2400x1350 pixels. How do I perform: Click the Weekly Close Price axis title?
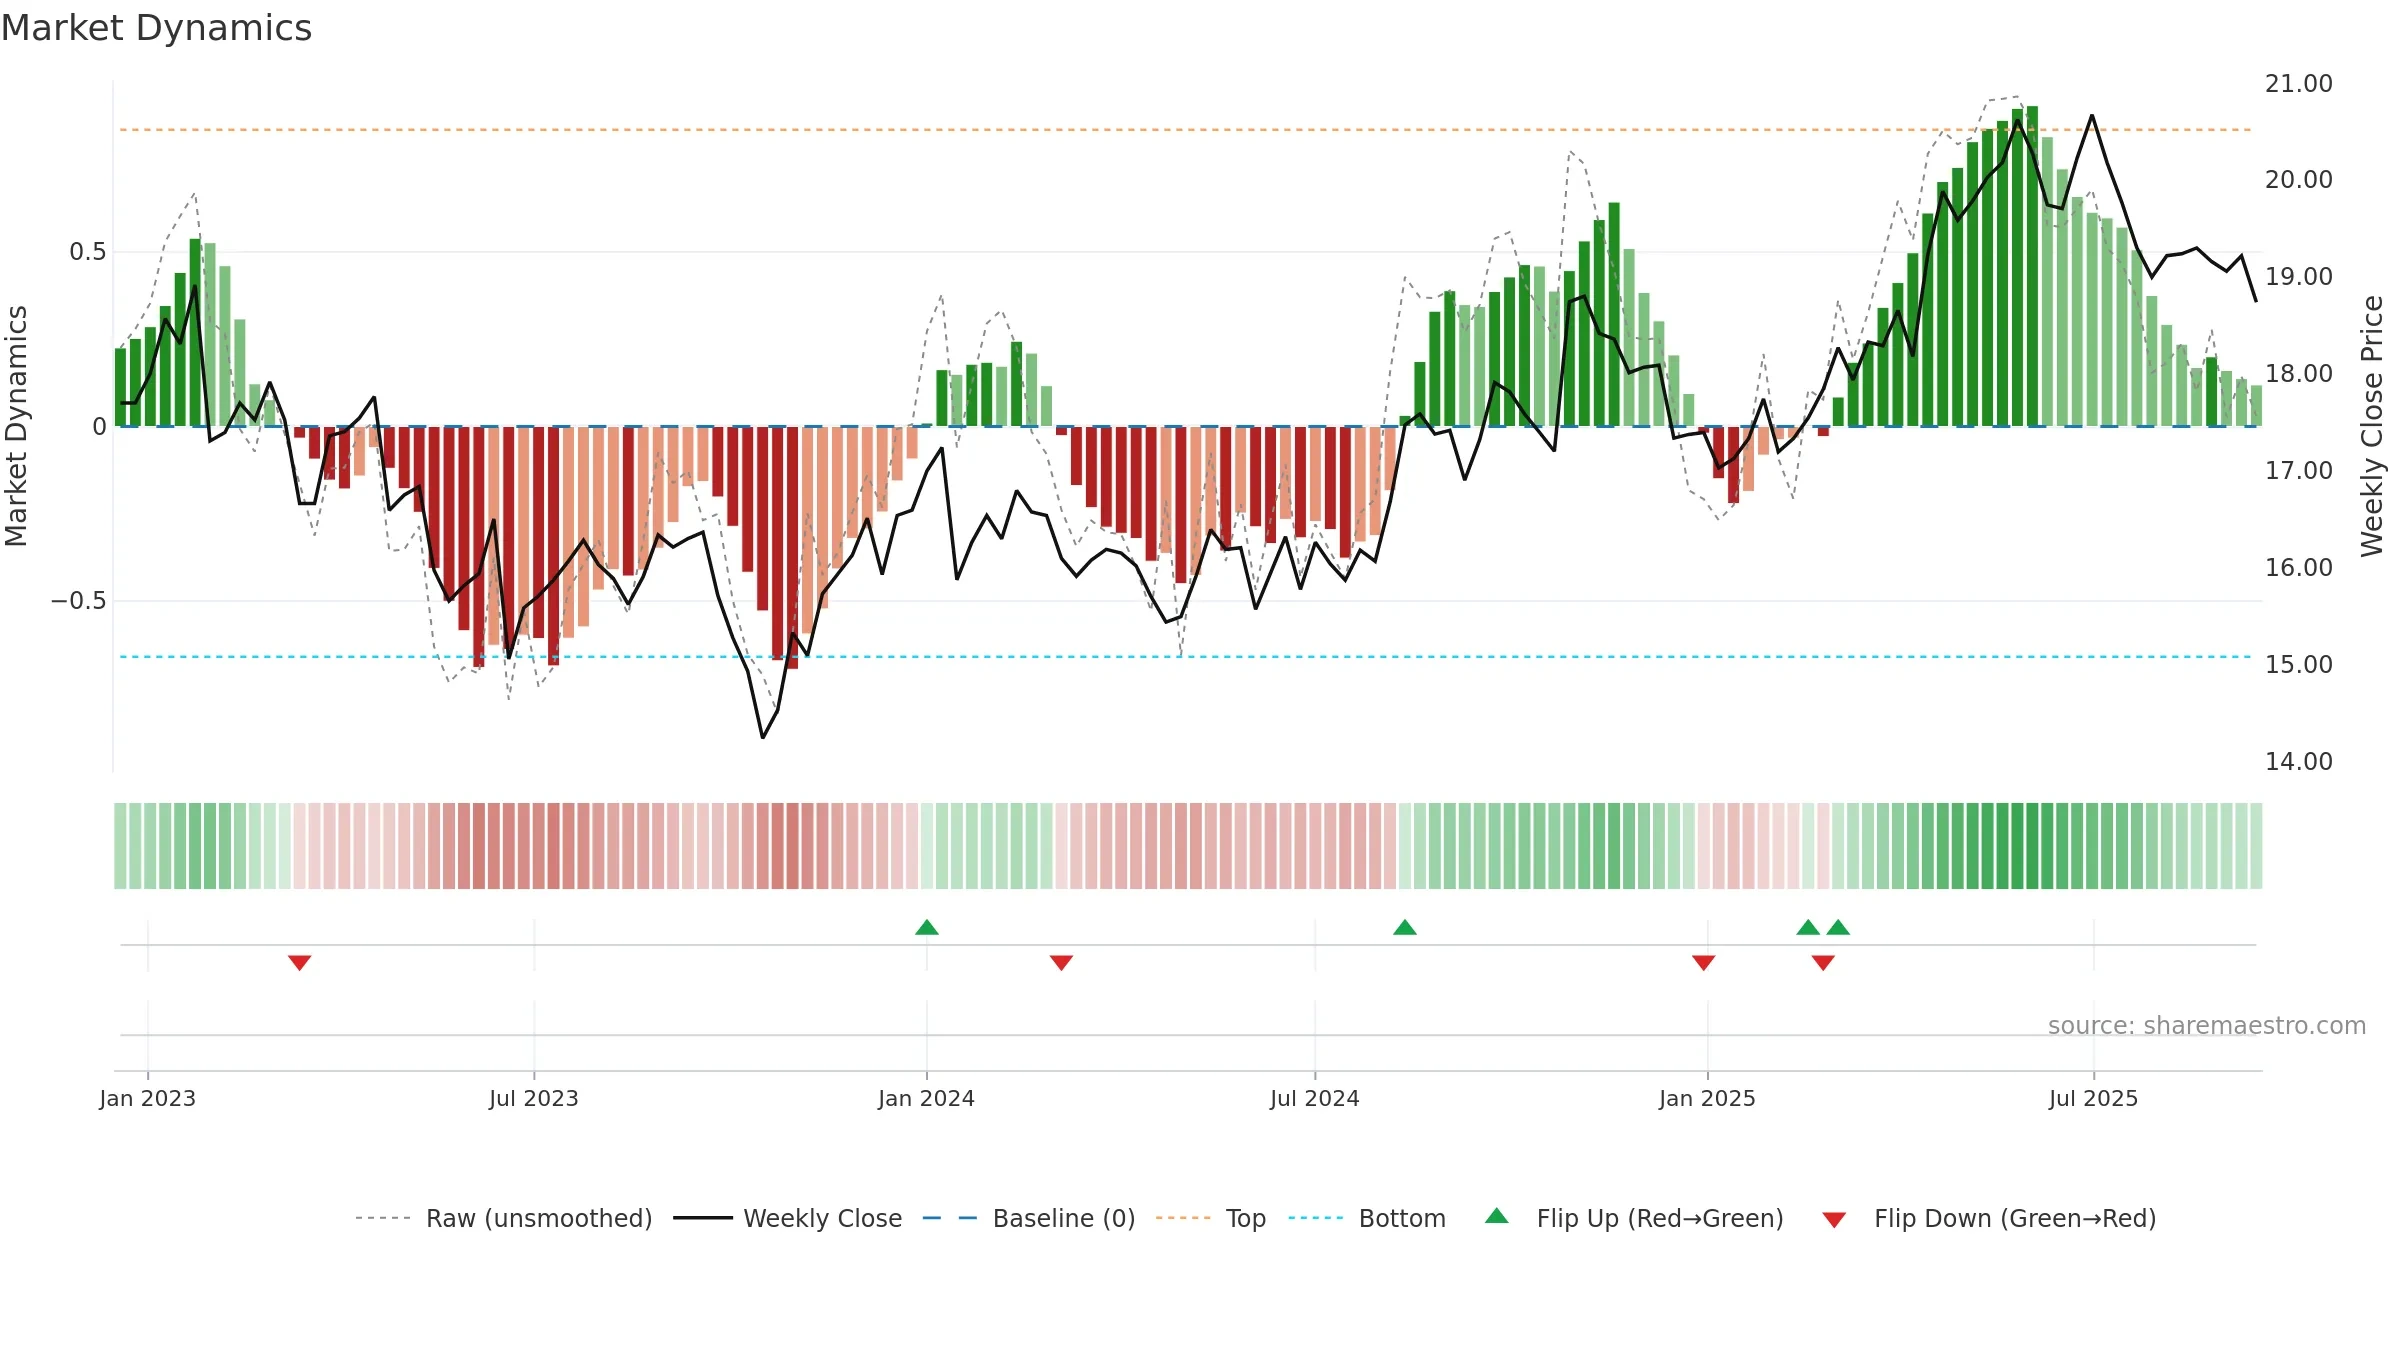click(x=2373, y=426)
